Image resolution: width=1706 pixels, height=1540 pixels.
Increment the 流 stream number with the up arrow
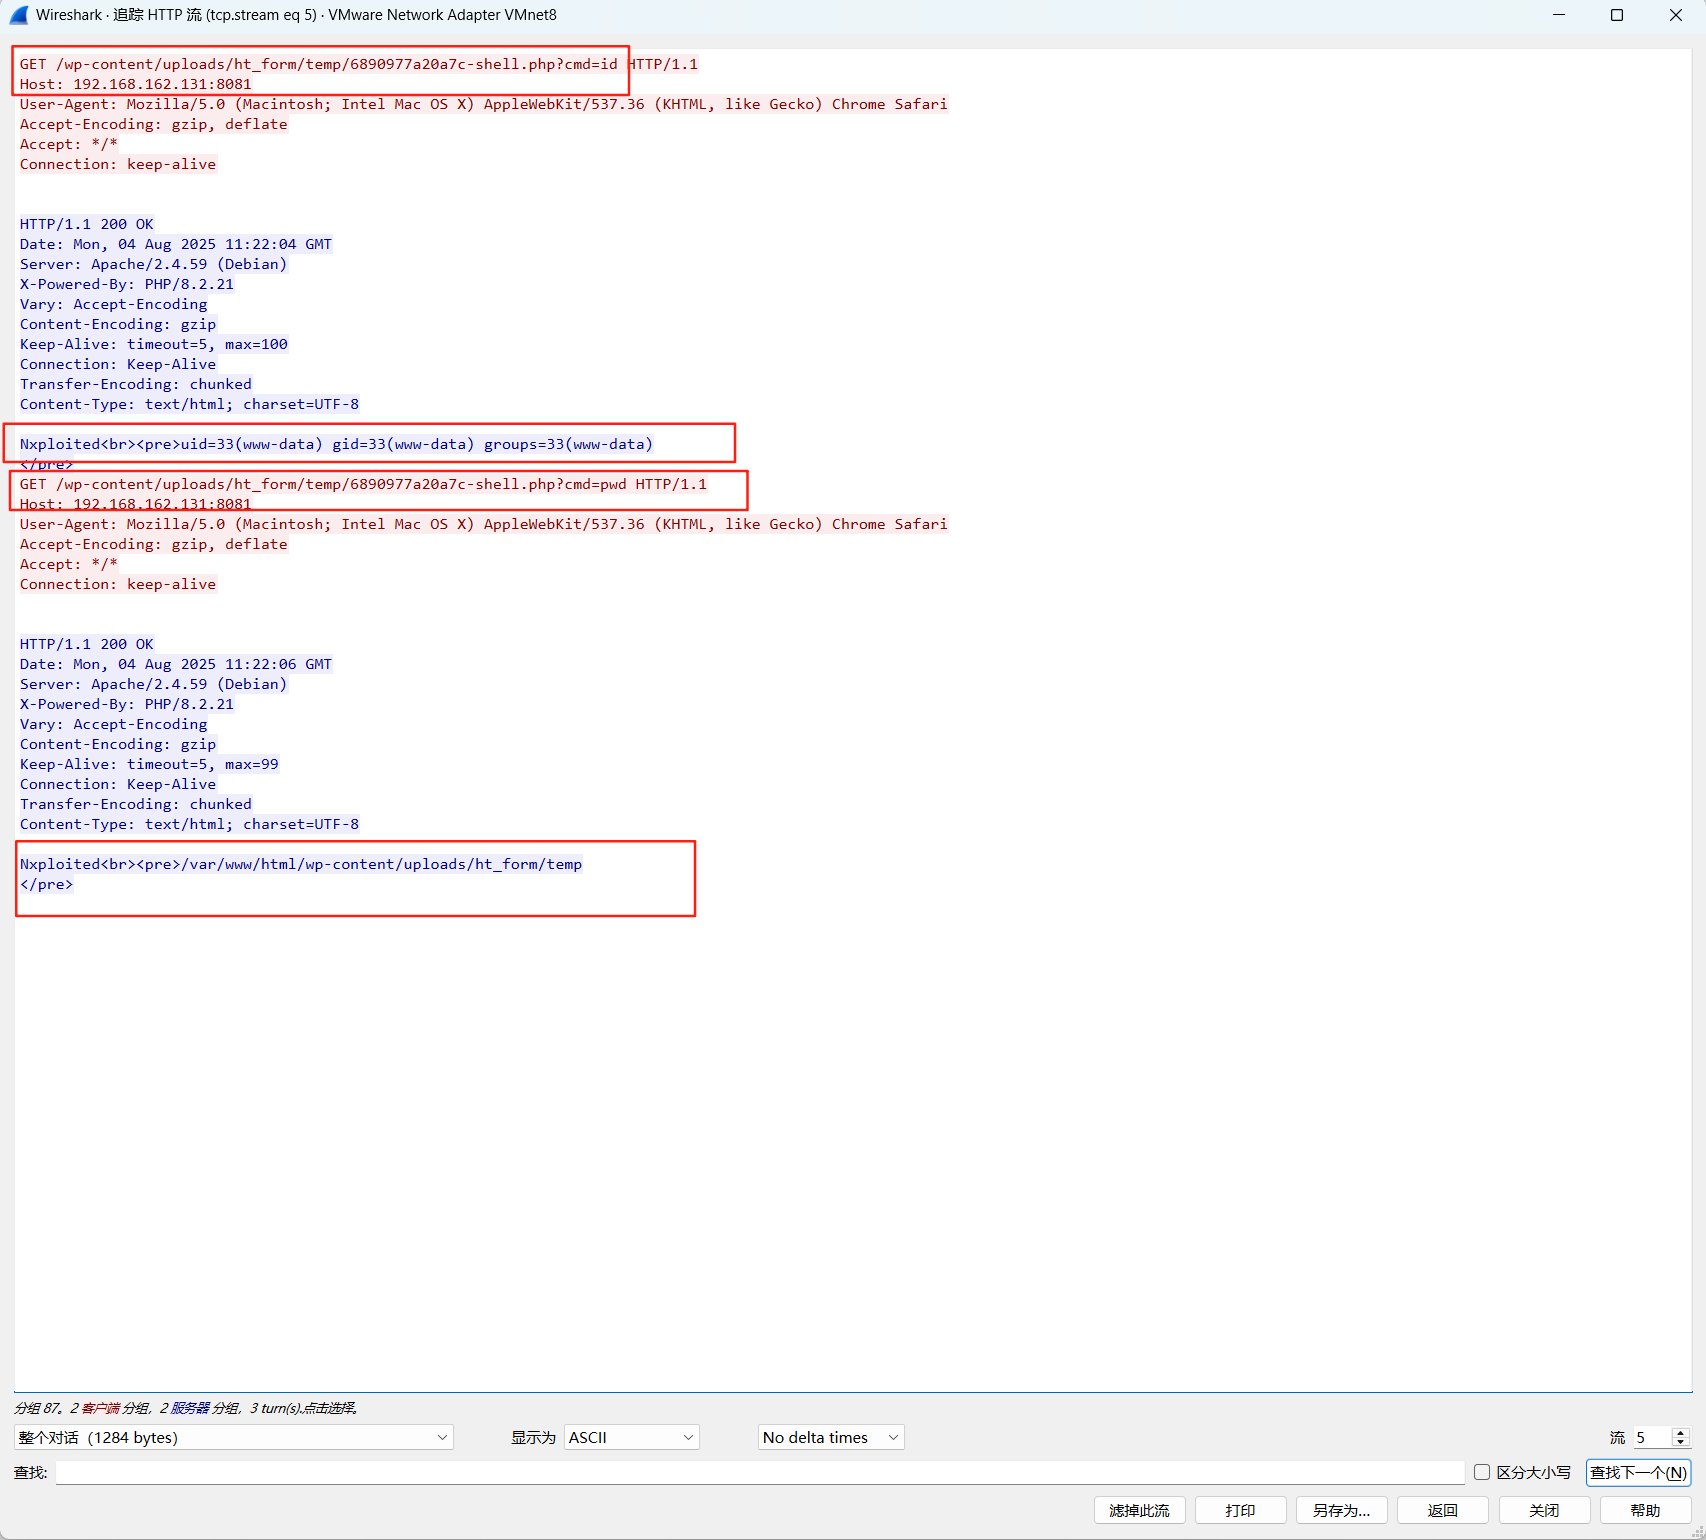pos(1682,1431)
